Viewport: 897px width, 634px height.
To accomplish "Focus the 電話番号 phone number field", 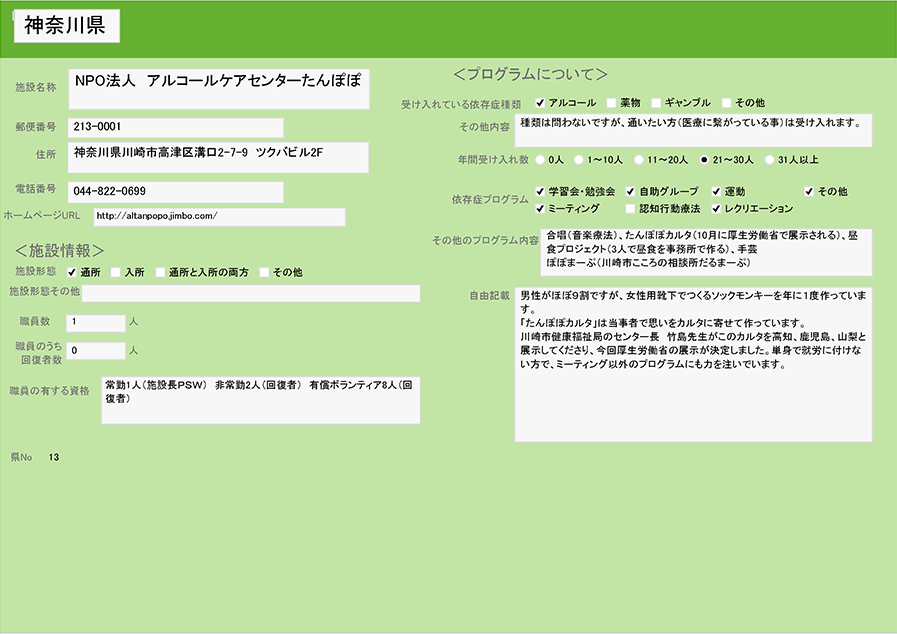I will [175, 191].
